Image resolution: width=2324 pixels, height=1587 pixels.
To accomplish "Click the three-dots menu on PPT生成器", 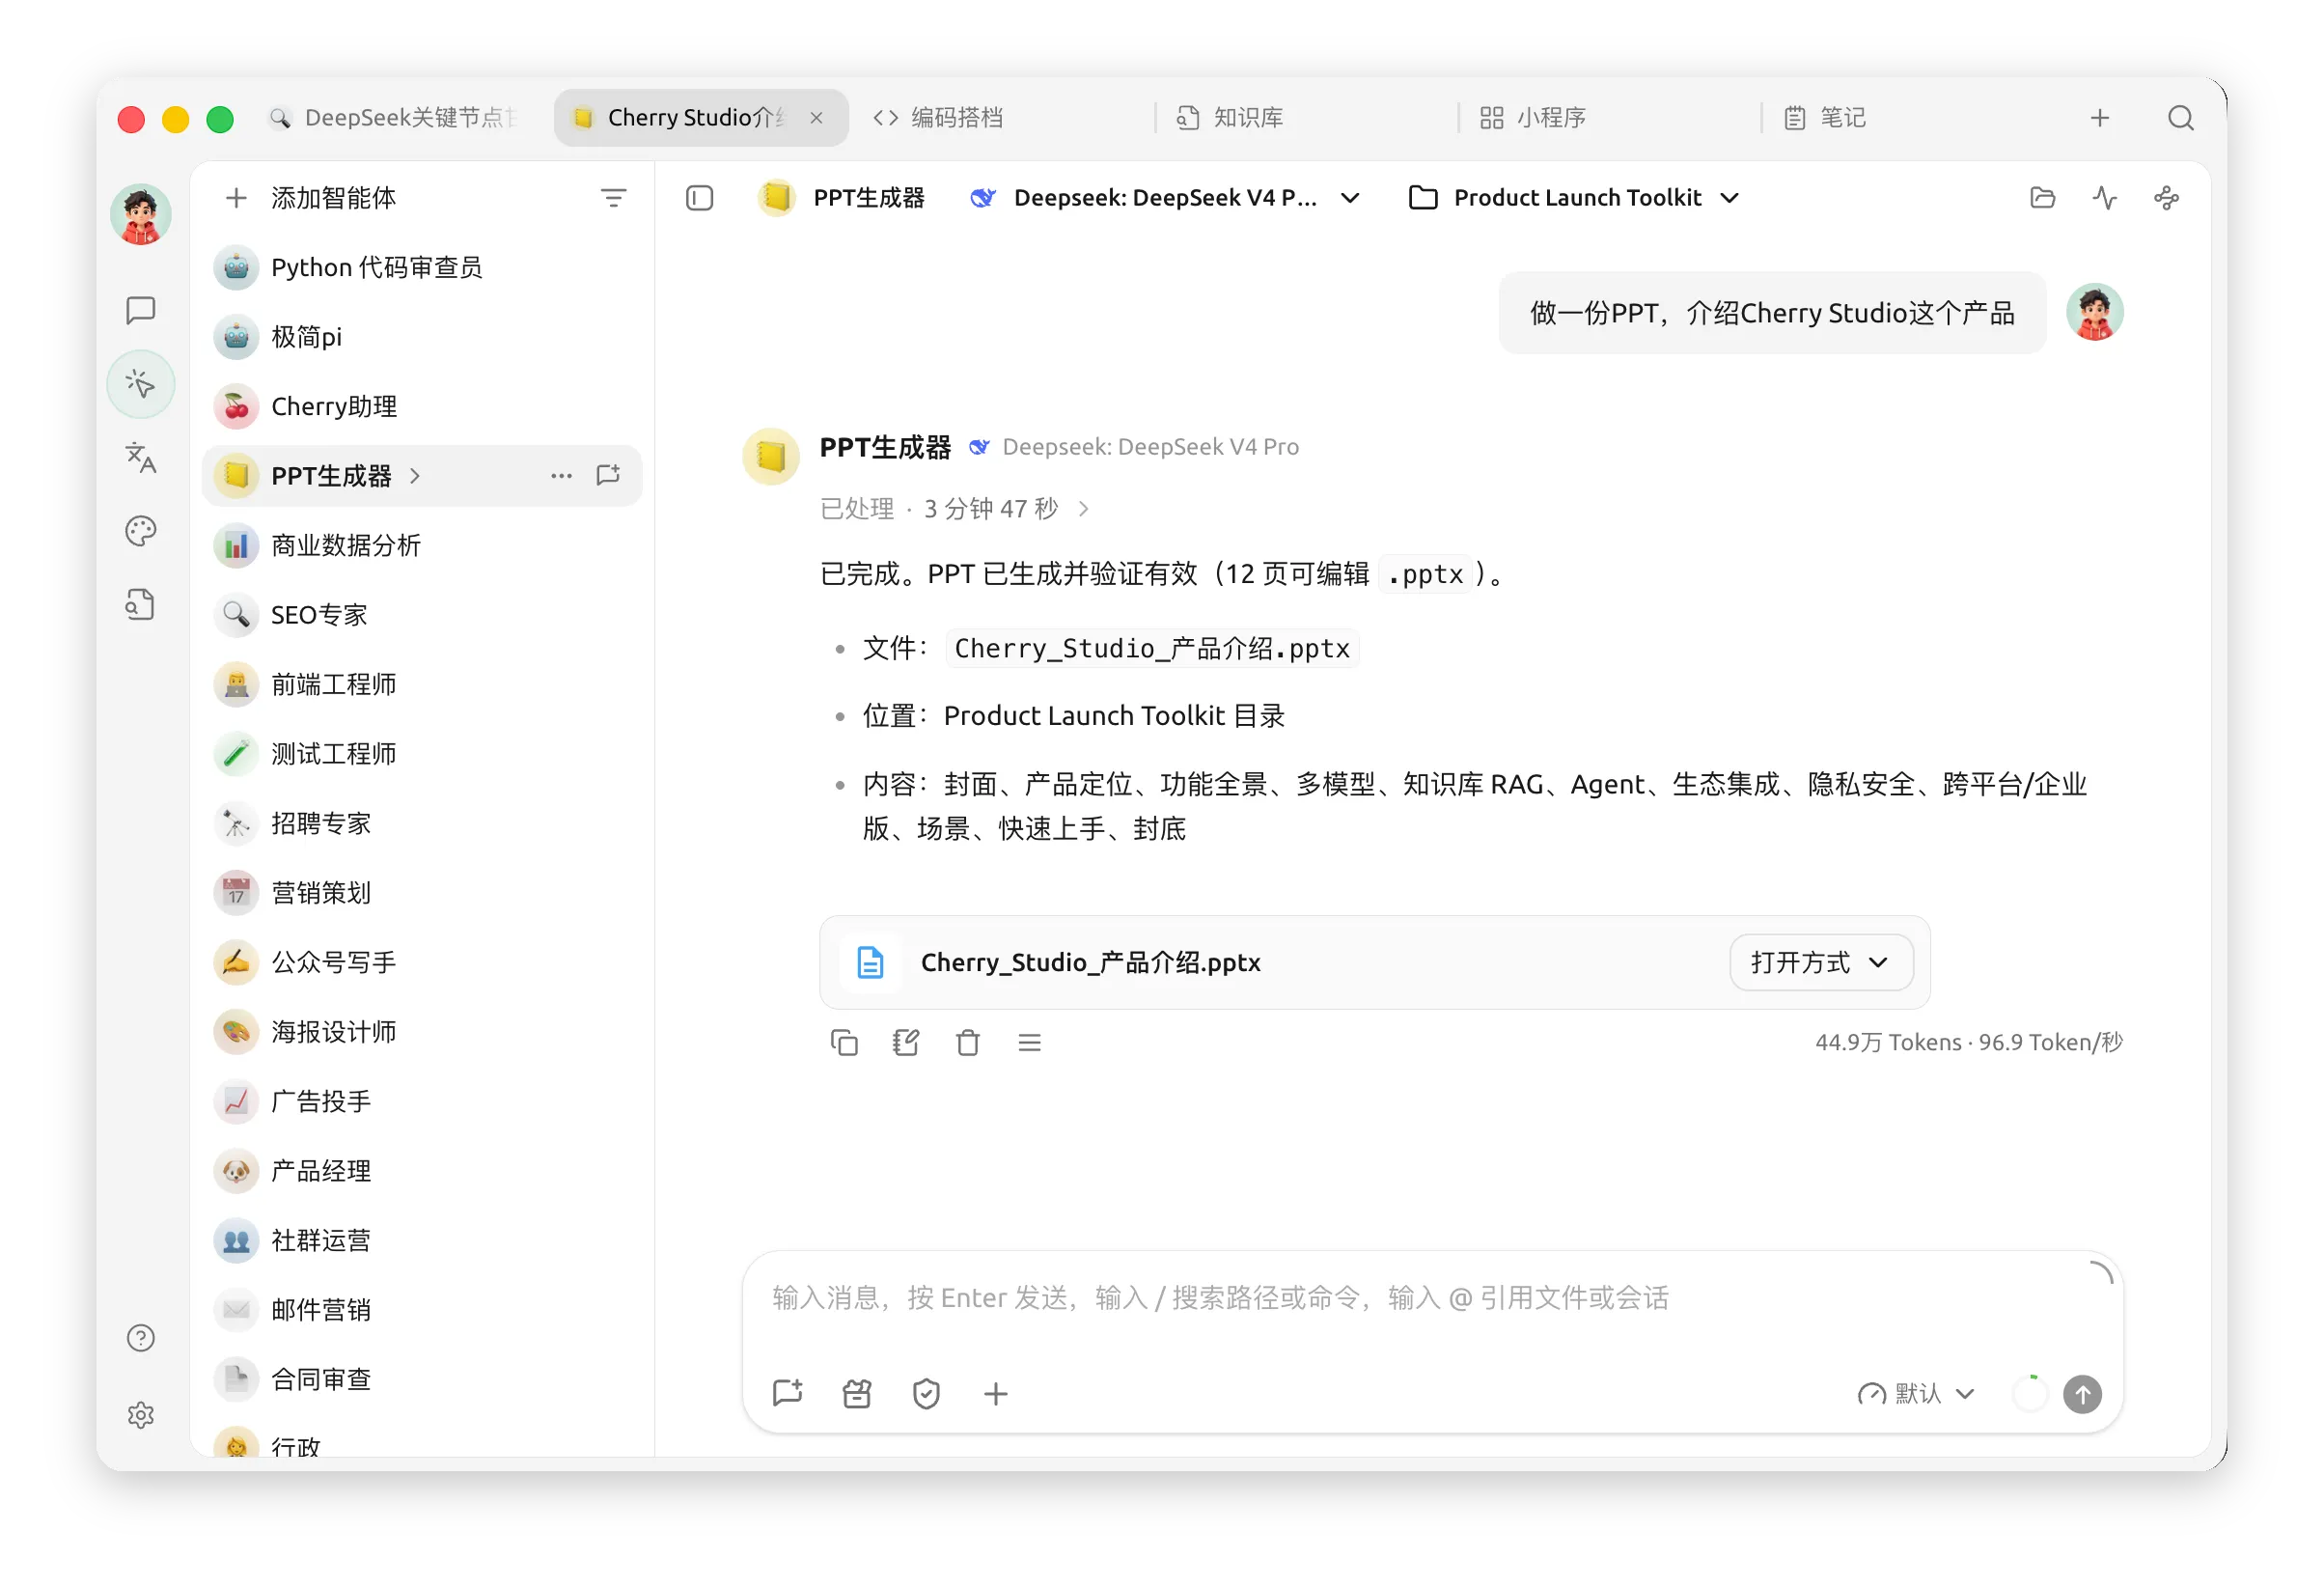I will (562, 476).
